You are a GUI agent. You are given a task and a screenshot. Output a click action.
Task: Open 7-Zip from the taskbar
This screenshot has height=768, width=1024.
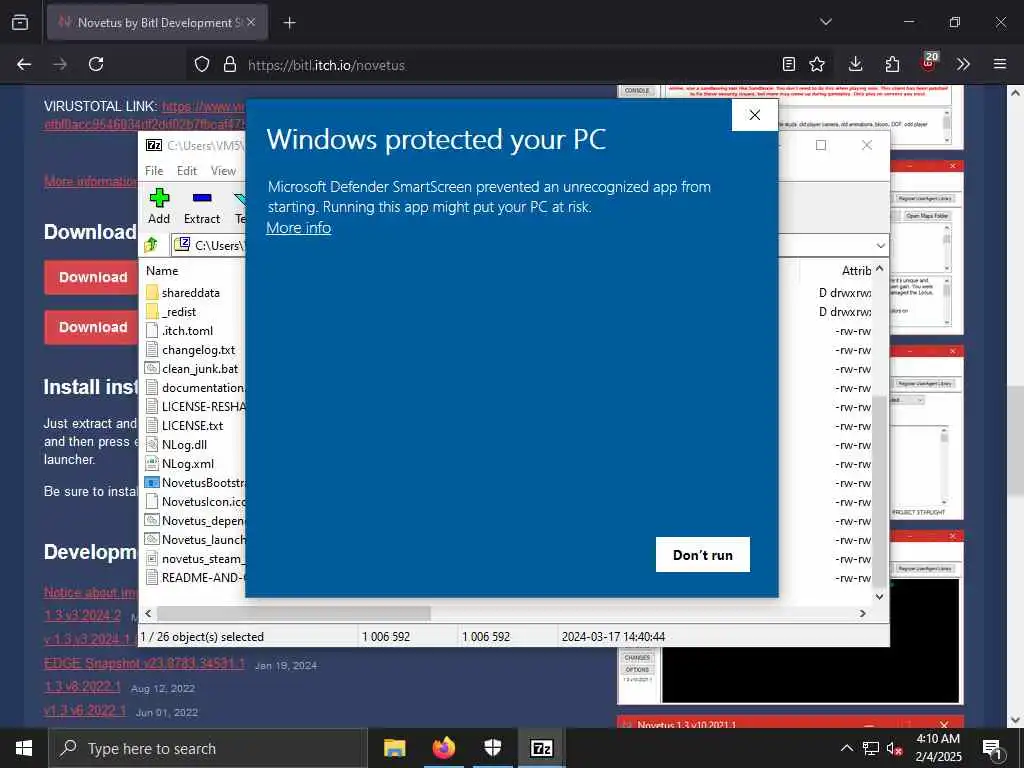pos(541,748)
